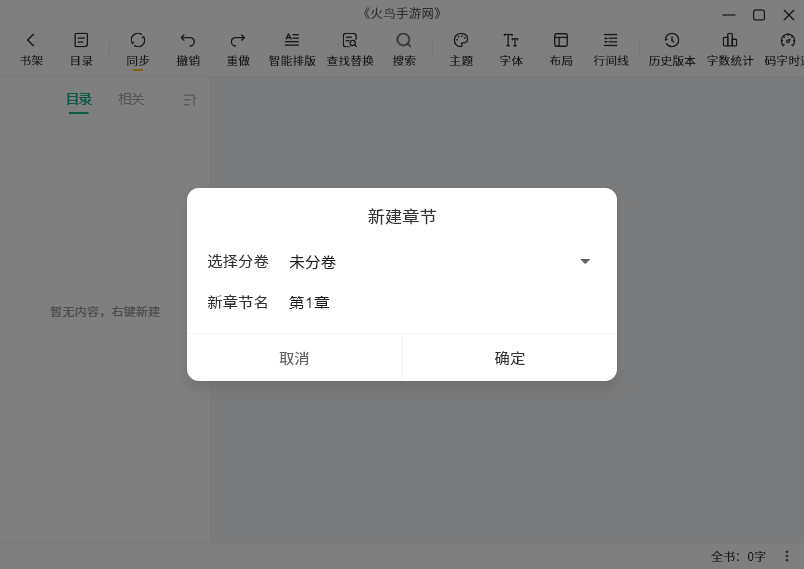This screenshot has height=569, width=804.
Task: Redo with the 重做 icon
Action: [238, 50]
